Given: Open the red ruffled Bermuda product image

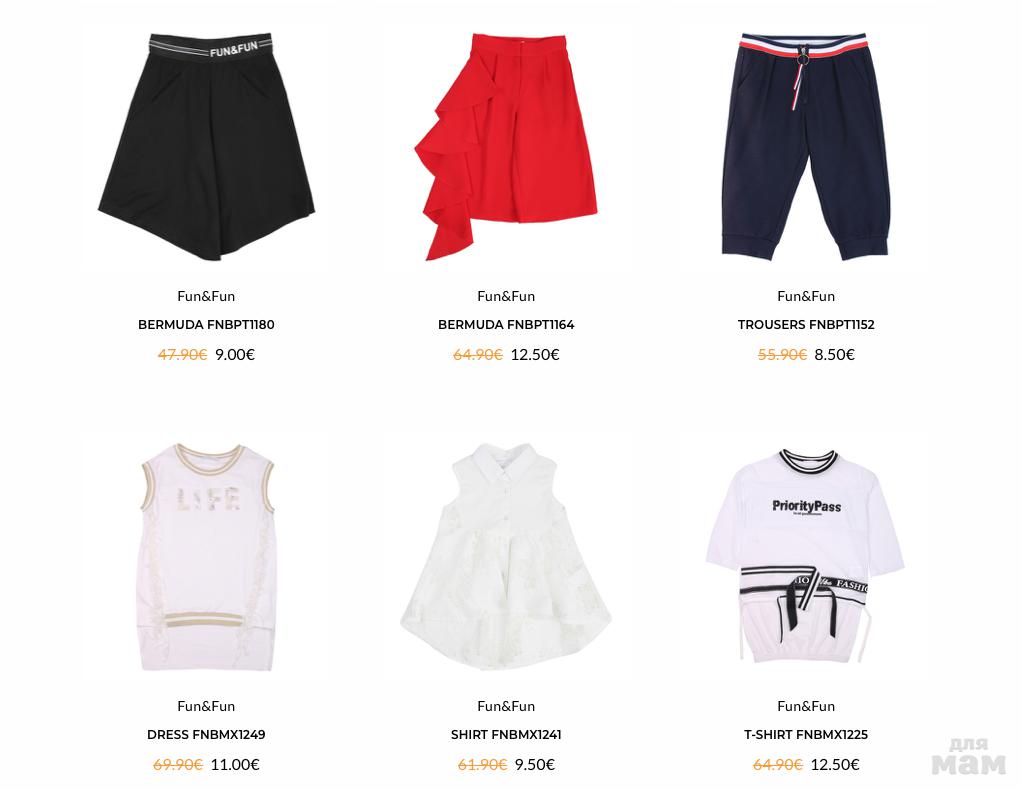Looking at the screenshot, I should coord(506,147).
